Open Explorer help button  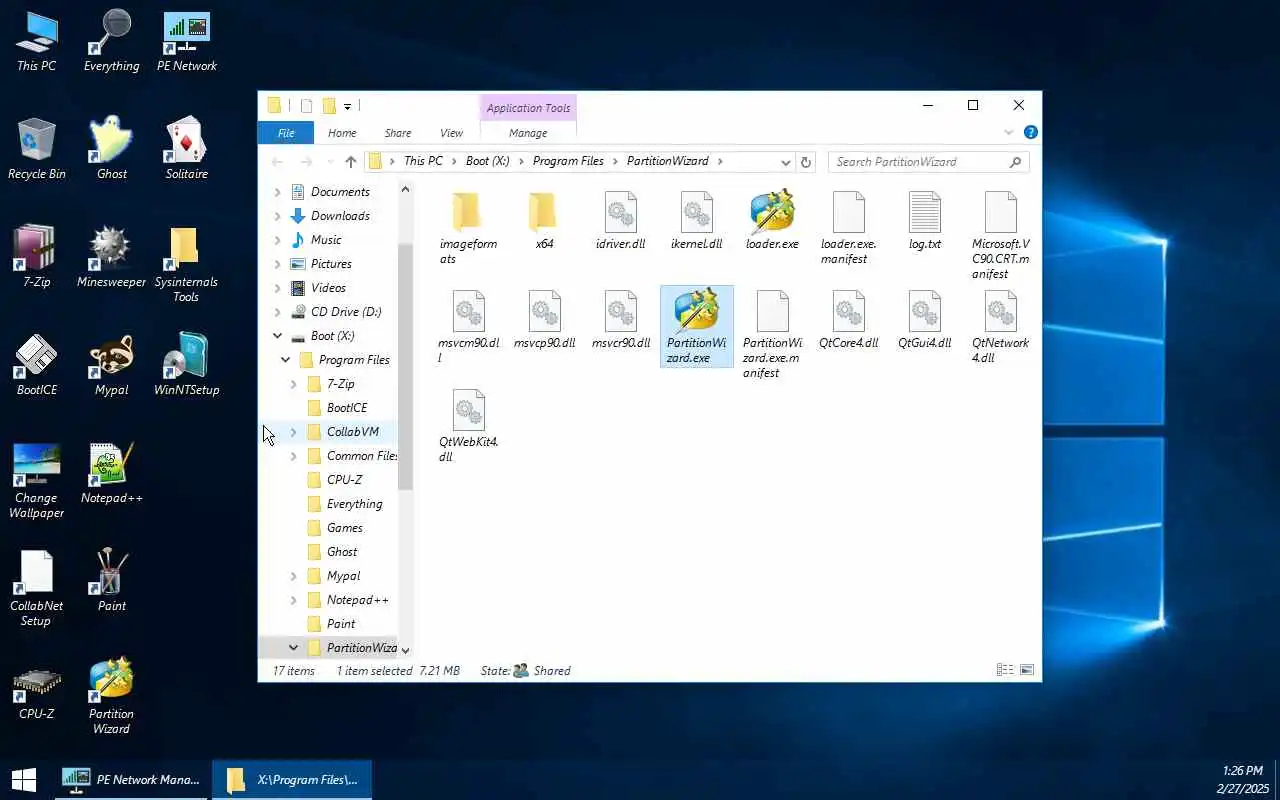[x=1030, y=133]
